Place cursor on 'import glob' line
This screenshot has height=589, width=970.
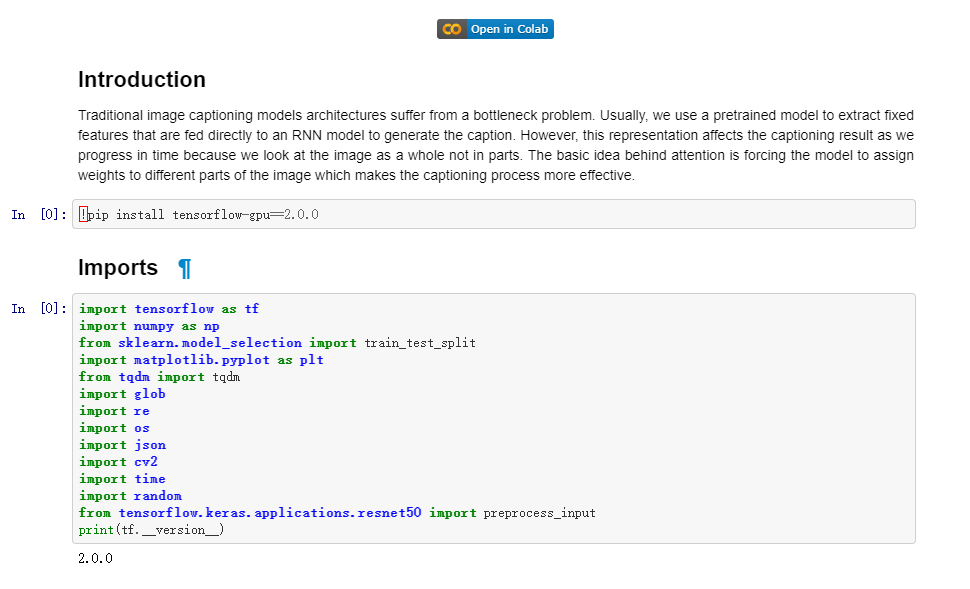pos(122,394)
